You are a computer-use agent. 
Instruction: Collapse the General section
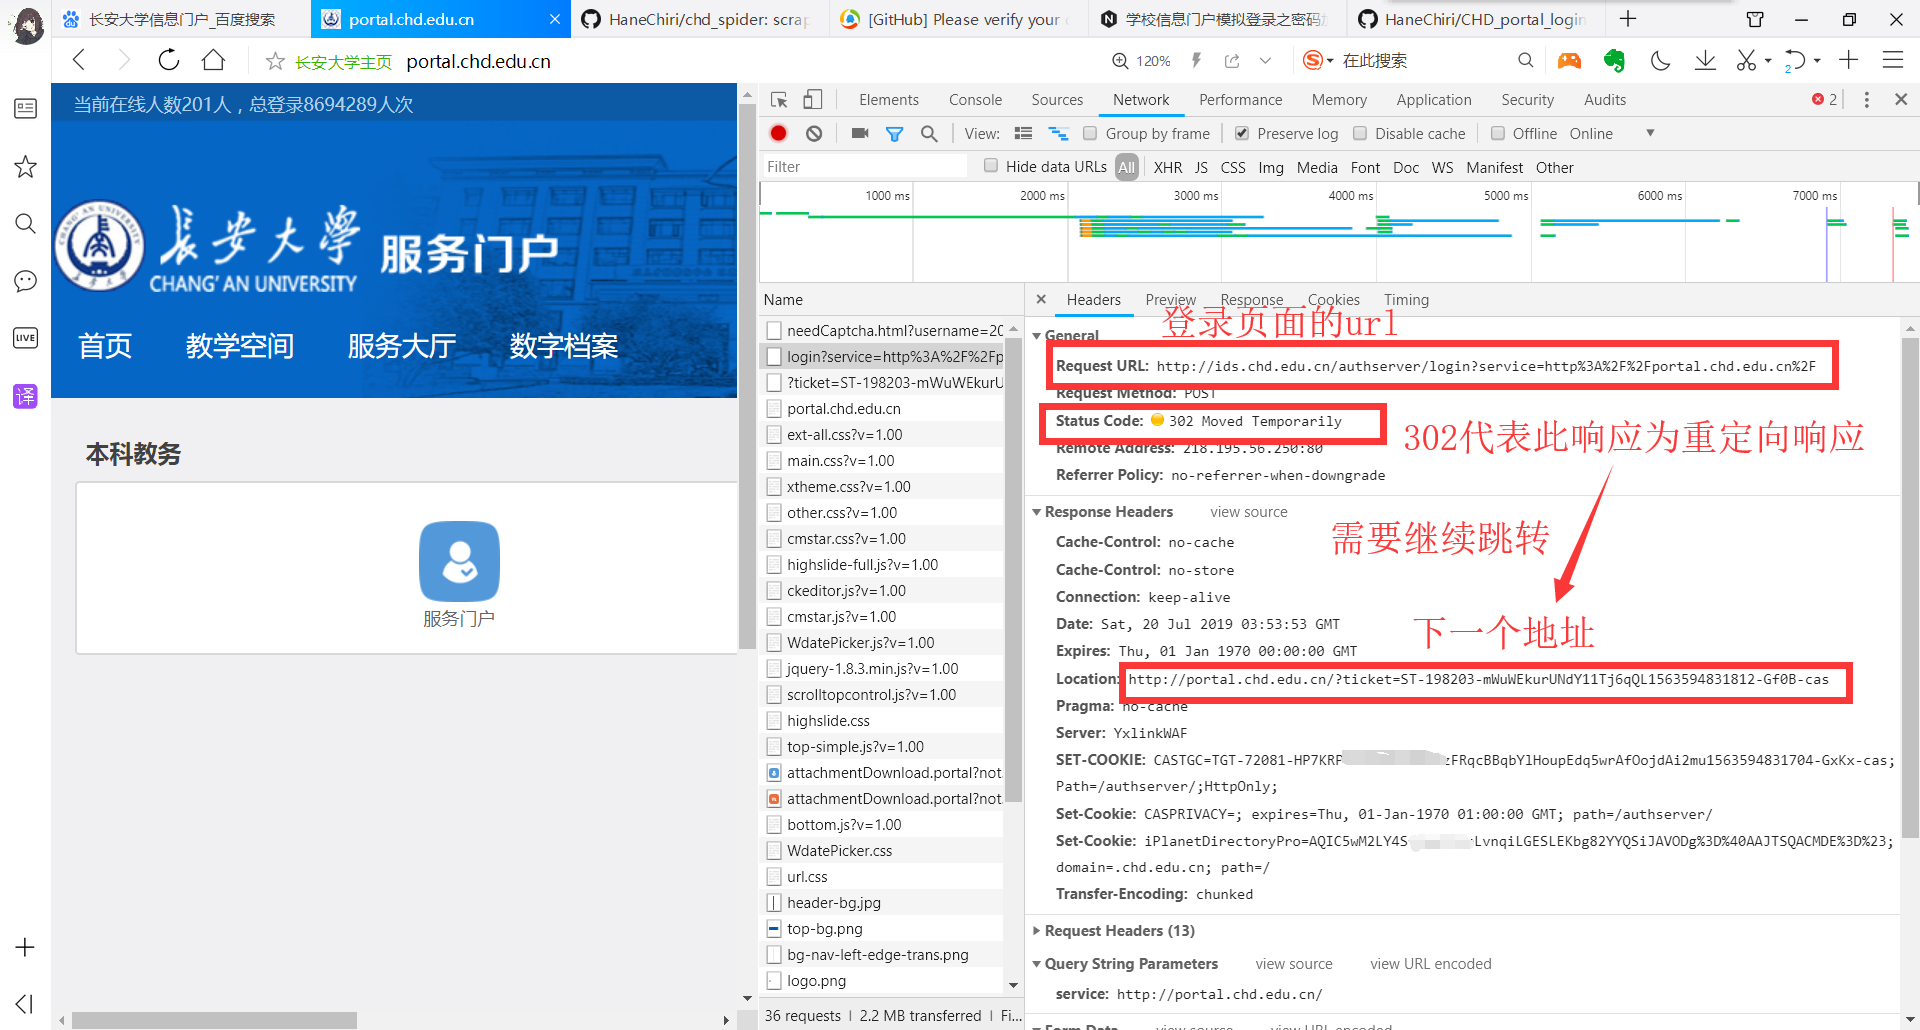tap(1037, 336)
